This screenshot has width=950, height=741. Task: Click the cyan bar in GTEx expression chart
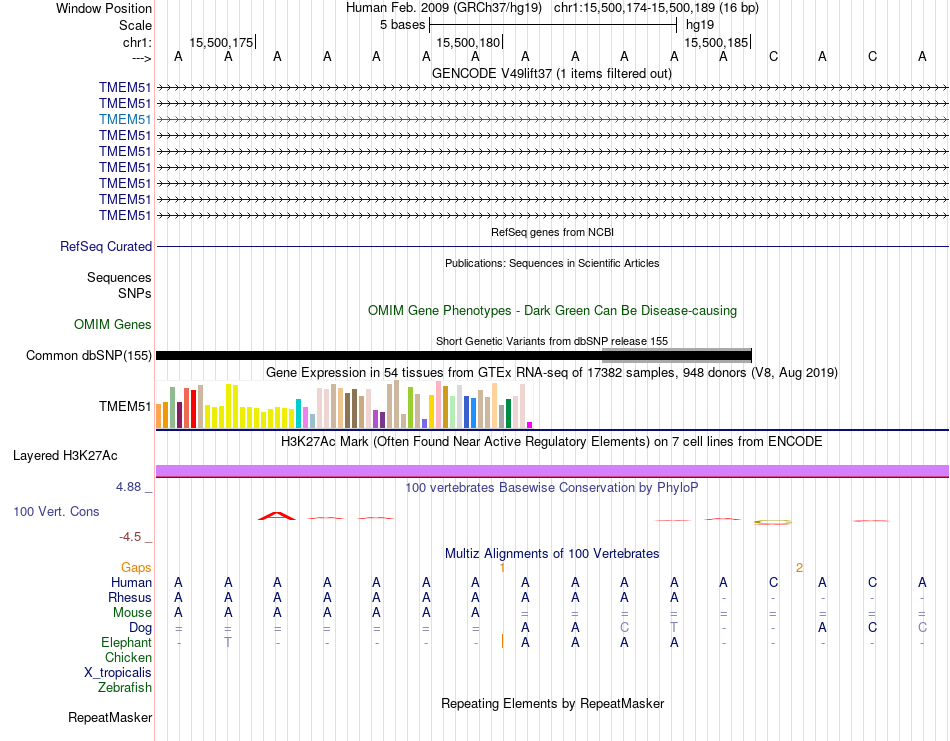click(x=298, y=414)
